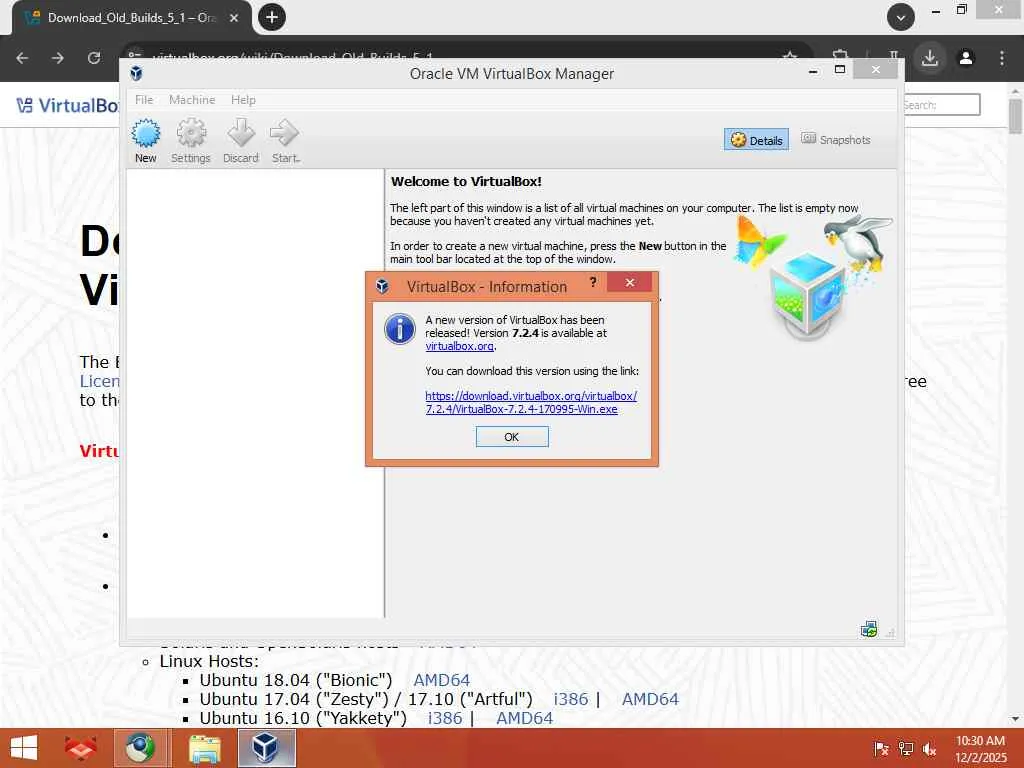Click the VirtualBox Manager title bar cube icon
Screen dimensions: 1024x768
[x=136, y=73]
